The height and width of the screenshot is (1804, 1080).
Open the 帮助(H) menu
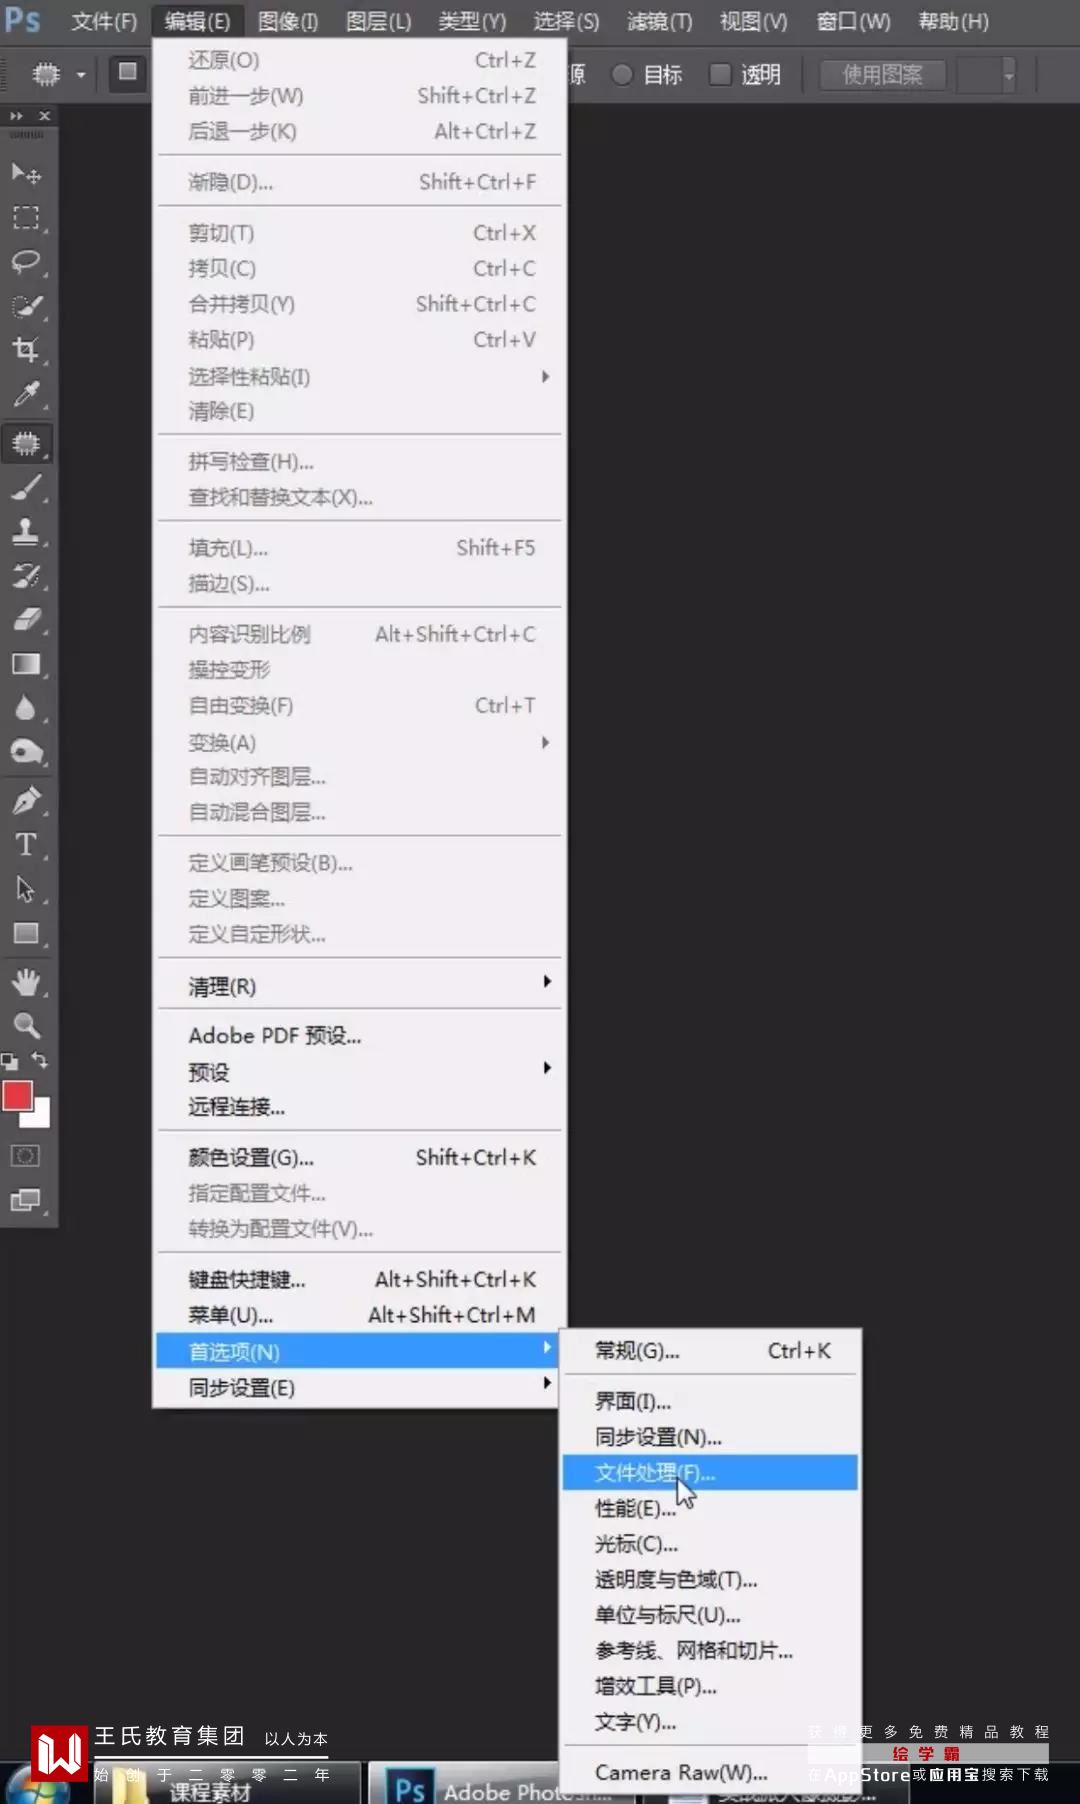click(x=954, y=21)
